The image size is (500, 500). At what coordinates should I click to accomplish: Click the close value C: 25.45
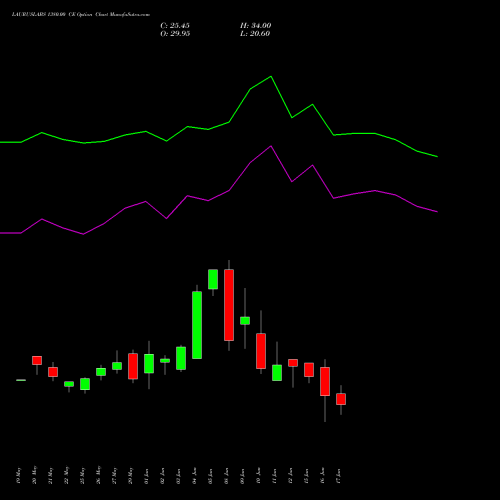tap(175, 26)
